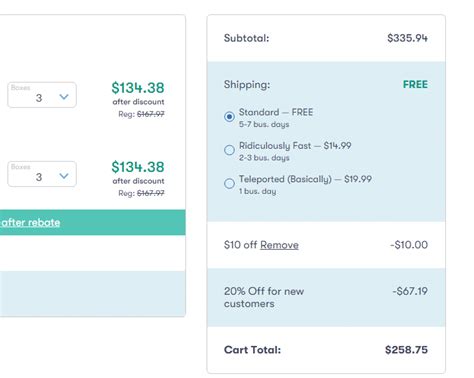Click the first $134.38 discounted price
The image size is (474, 378).
138,88
